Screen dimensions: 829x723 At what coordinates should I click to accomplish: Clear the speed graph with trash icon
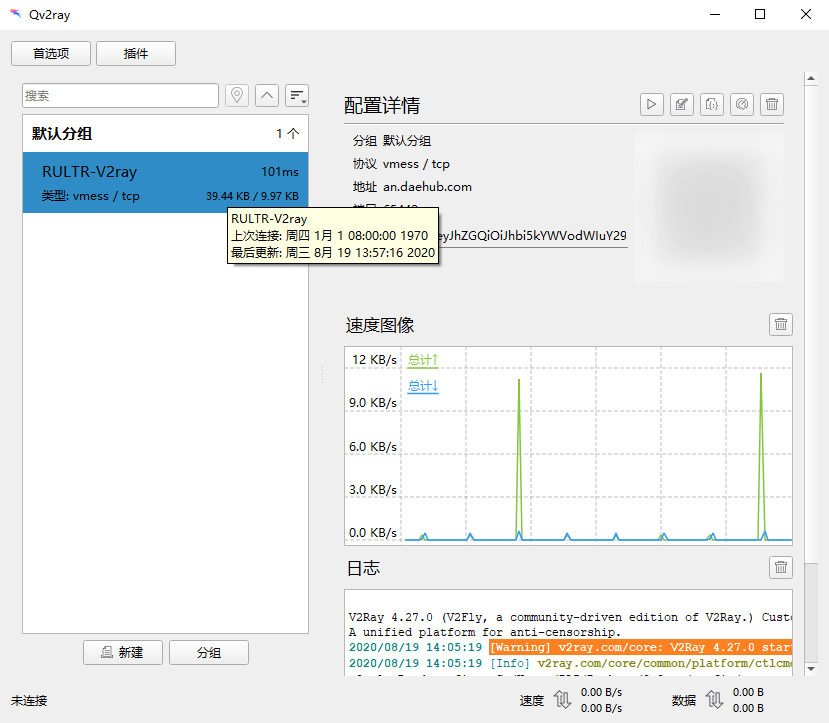(781, 324)
